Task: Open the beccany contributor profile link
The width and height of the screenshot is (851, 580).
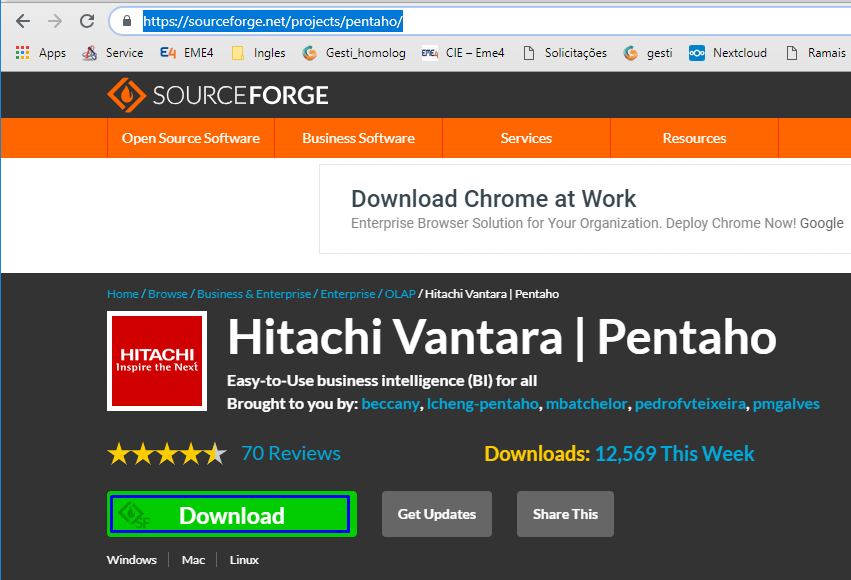Action: point(390,404)
